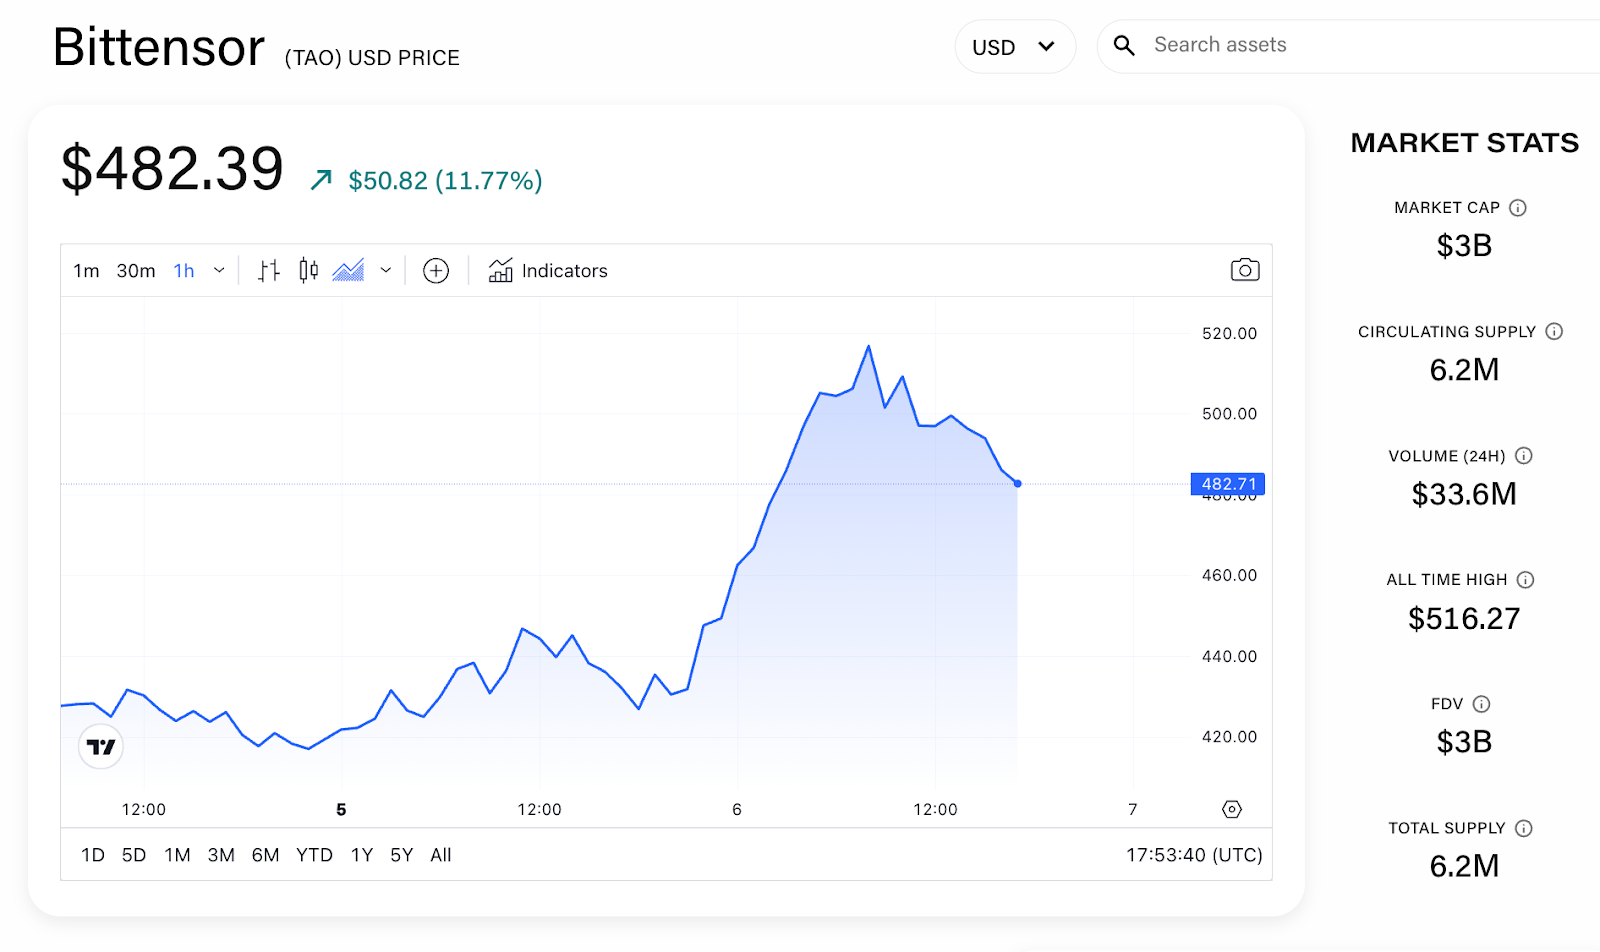Image resolution: width=1600 pixels, height=952 pixels.
Task: Add comparison symbol with plus icon
Action: point(436,271)
